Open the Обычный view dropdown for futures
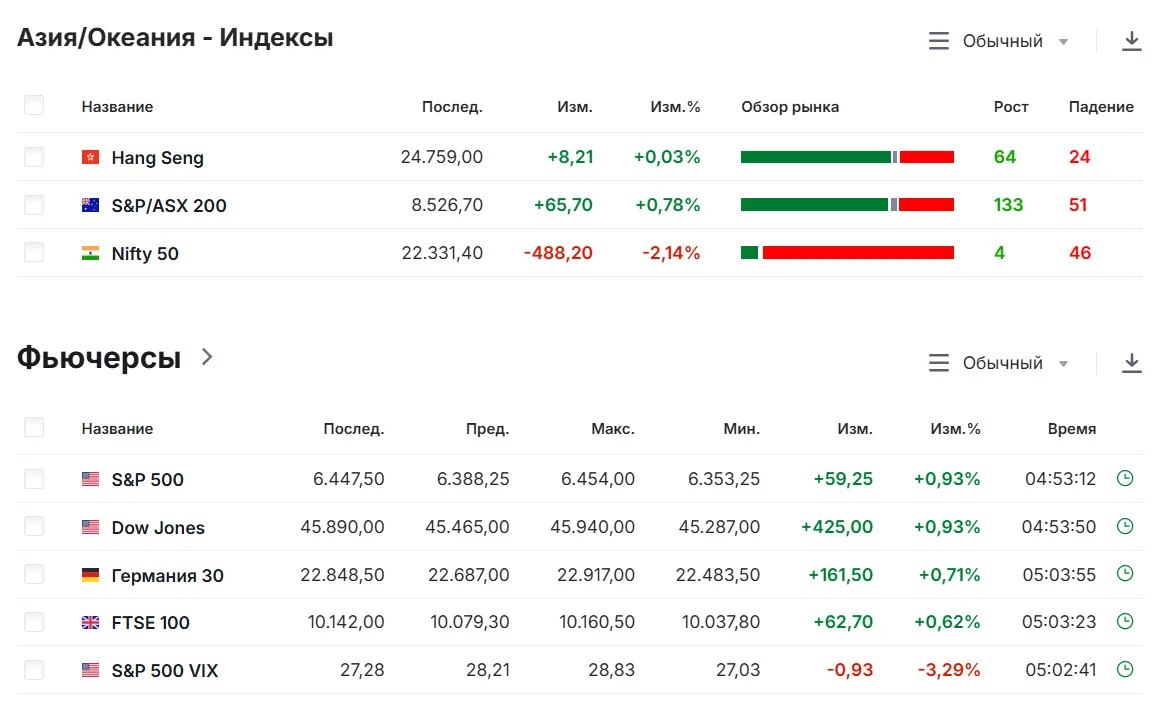 click(998, 363)
